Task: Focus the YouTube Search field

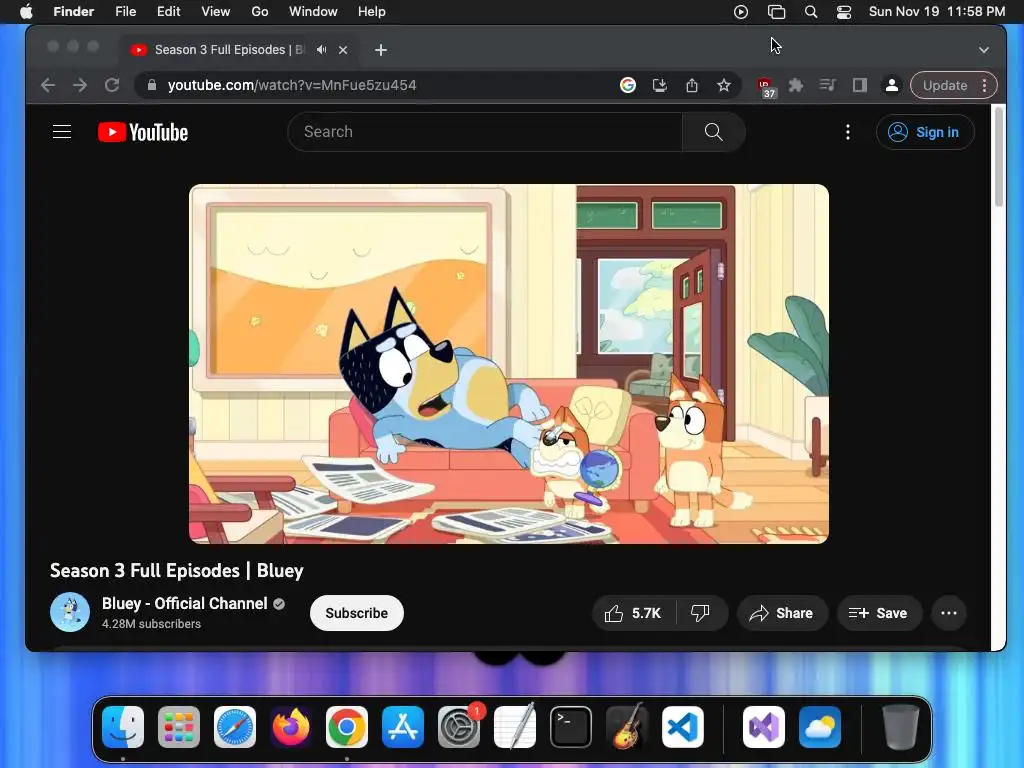Action: point(485,132)
